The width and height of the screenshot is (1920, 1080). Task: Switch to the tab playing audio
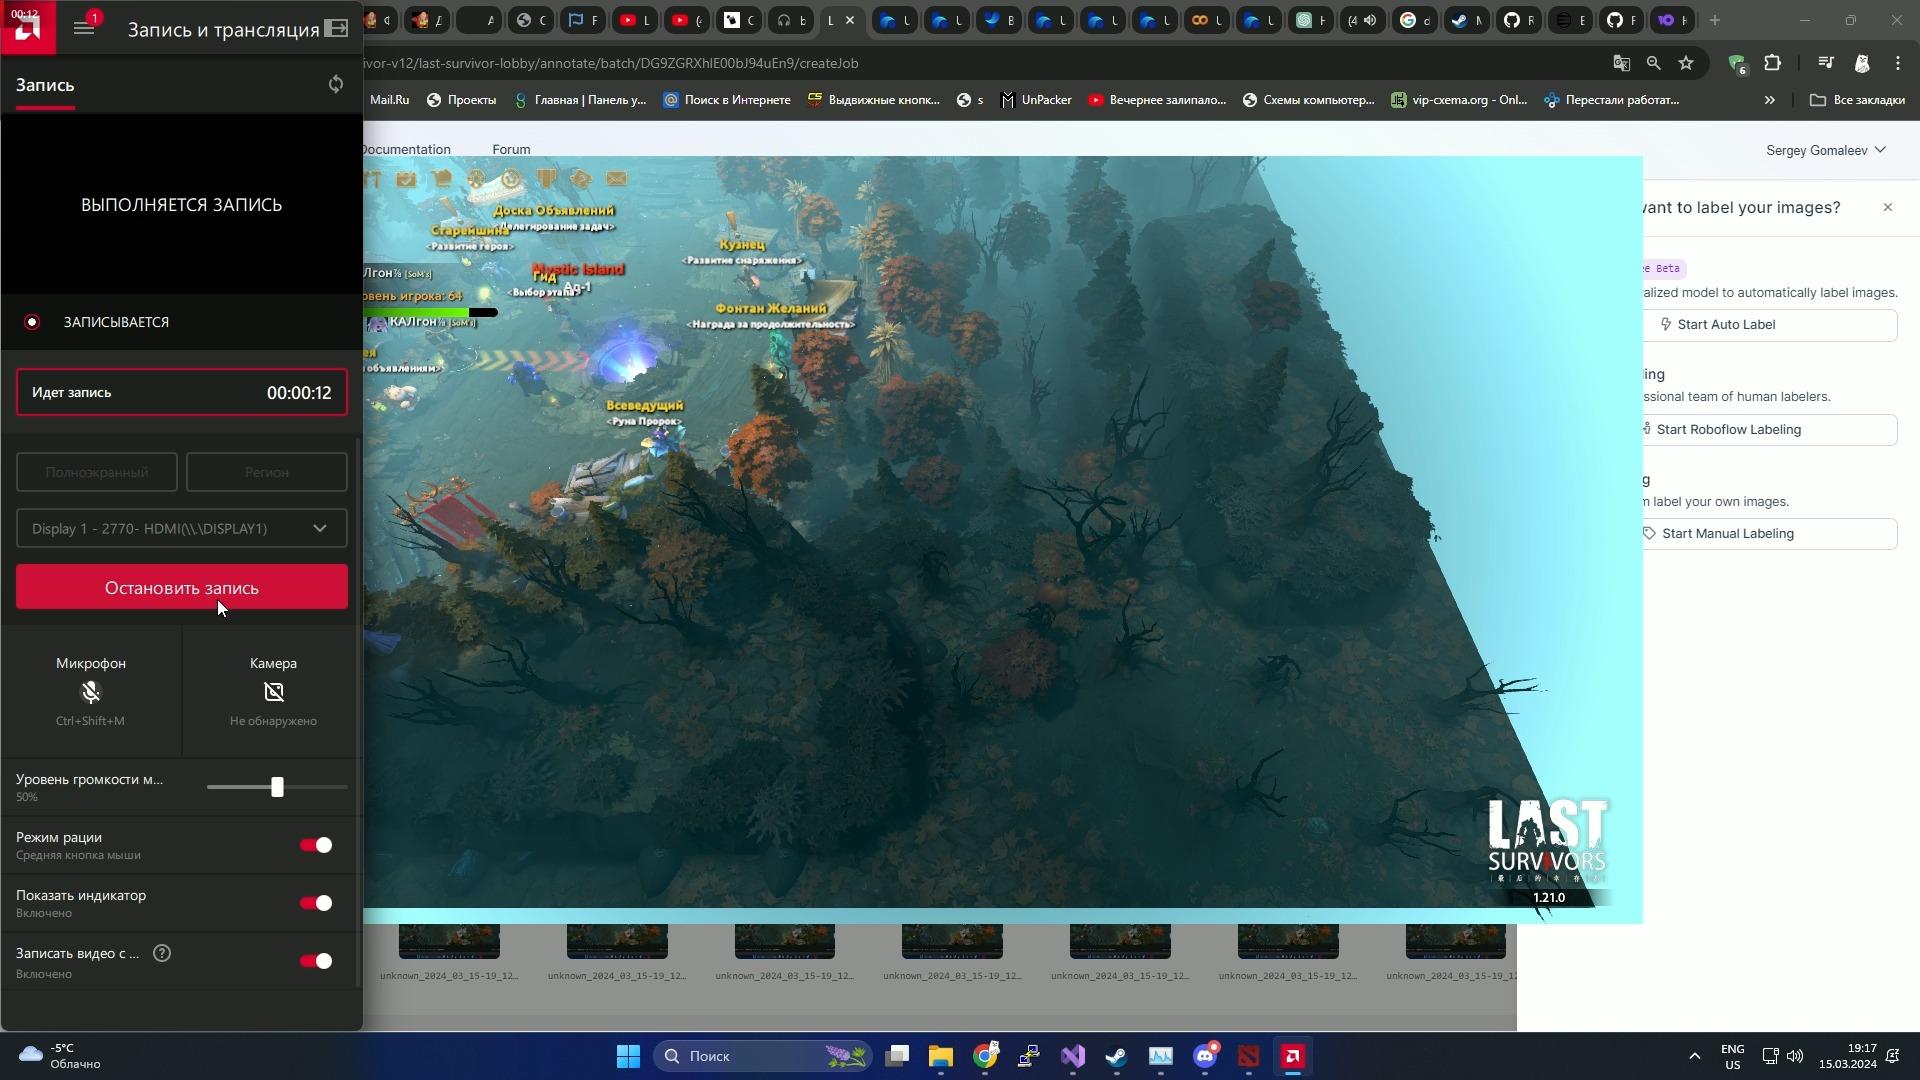pyautogui.click(x=1360, y=20)
